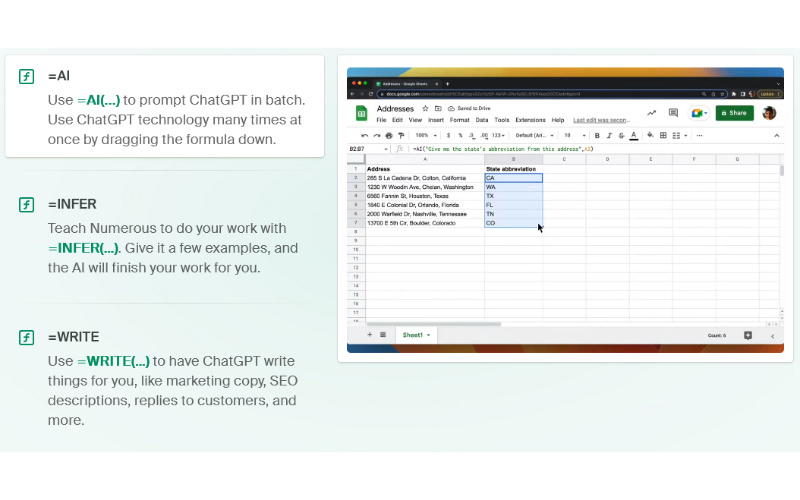
Task: Open the 100% zoom dropdown
Action: coord(426,136)
